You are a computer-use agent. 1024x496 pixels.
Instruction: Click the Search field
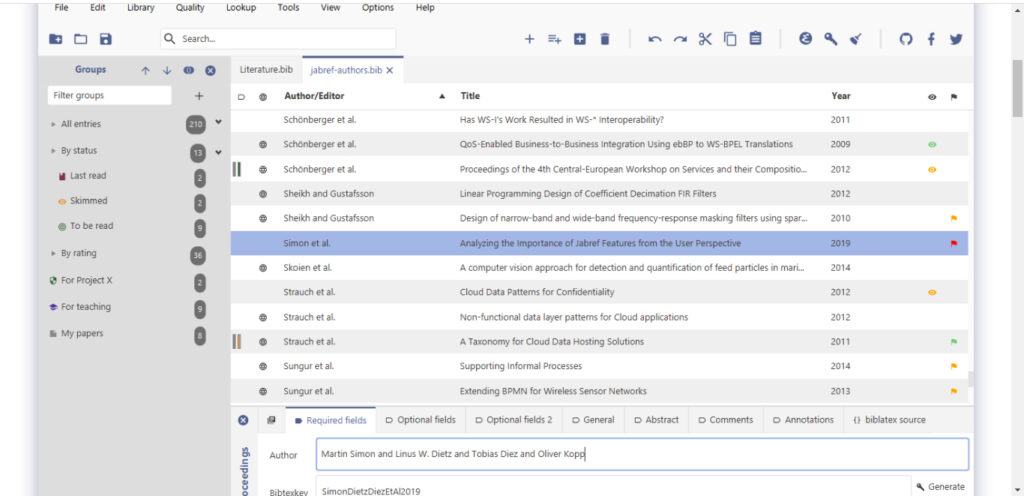pyautogui.click(x=278, y=39)
